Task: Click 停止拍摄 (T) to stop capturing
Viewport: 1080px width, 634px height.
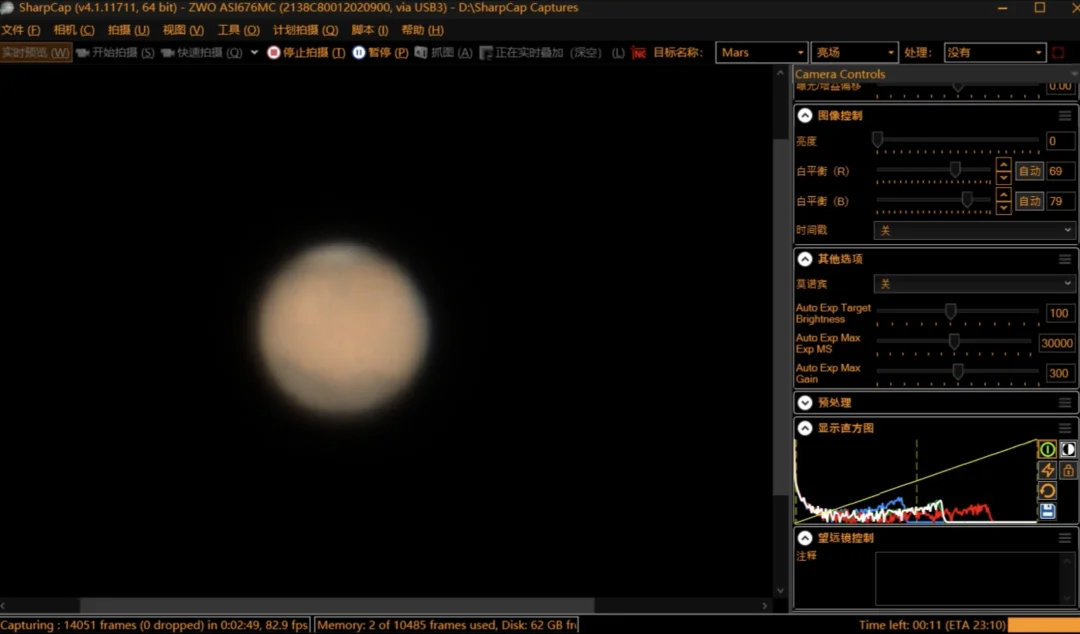Action: pos(306,52)
